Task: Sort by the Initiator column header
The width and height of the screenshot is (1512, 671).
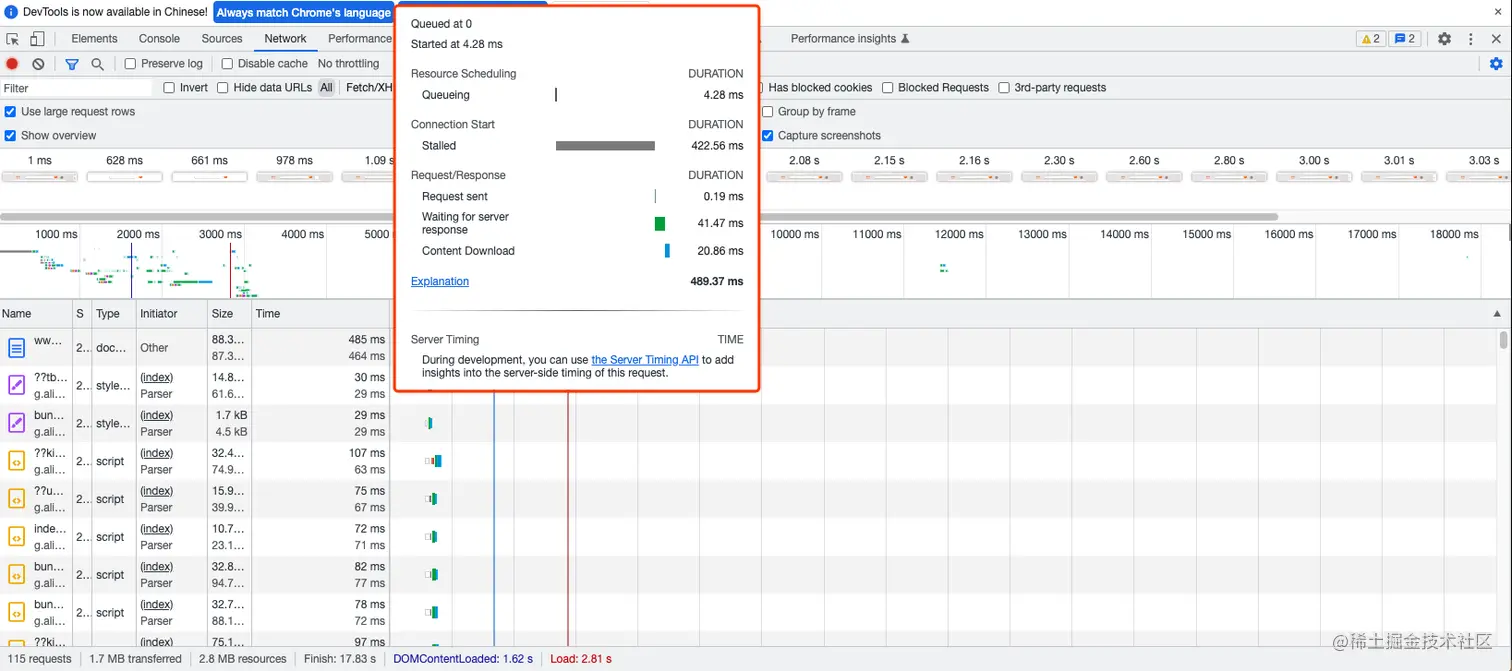Action: (171, 314)
